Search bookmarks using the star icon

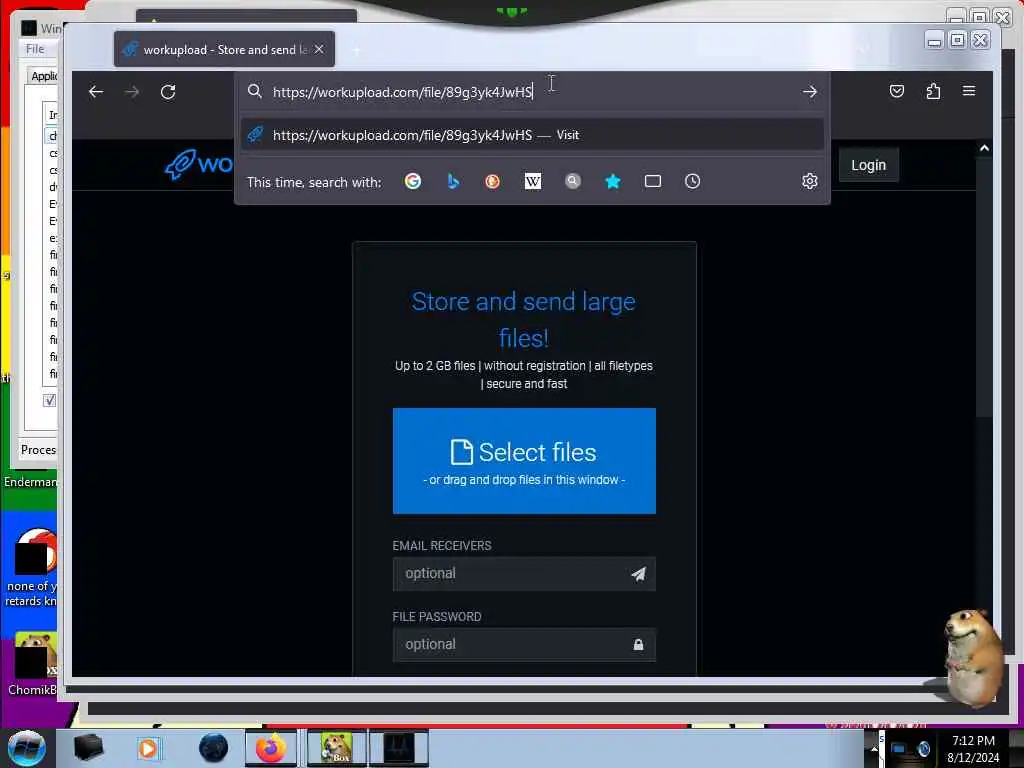pyautogui.click(x=613, y=182)
